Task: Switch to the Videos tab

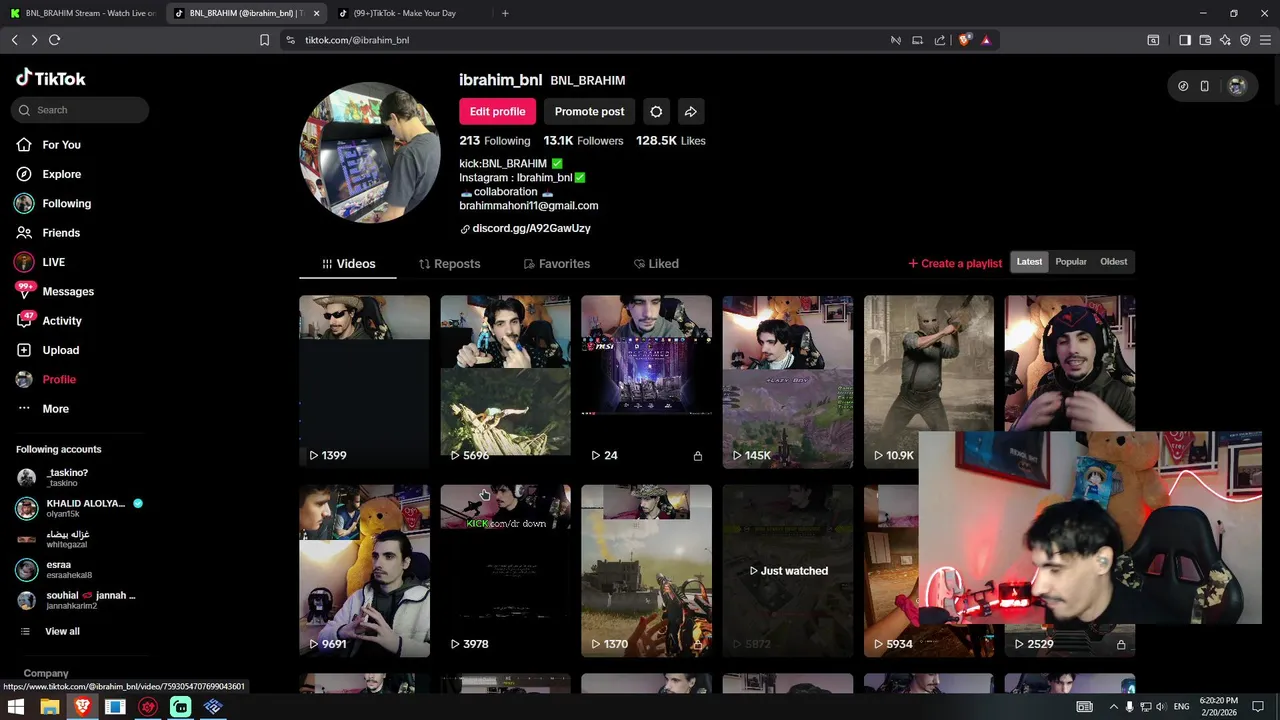Action: [348, 264]
